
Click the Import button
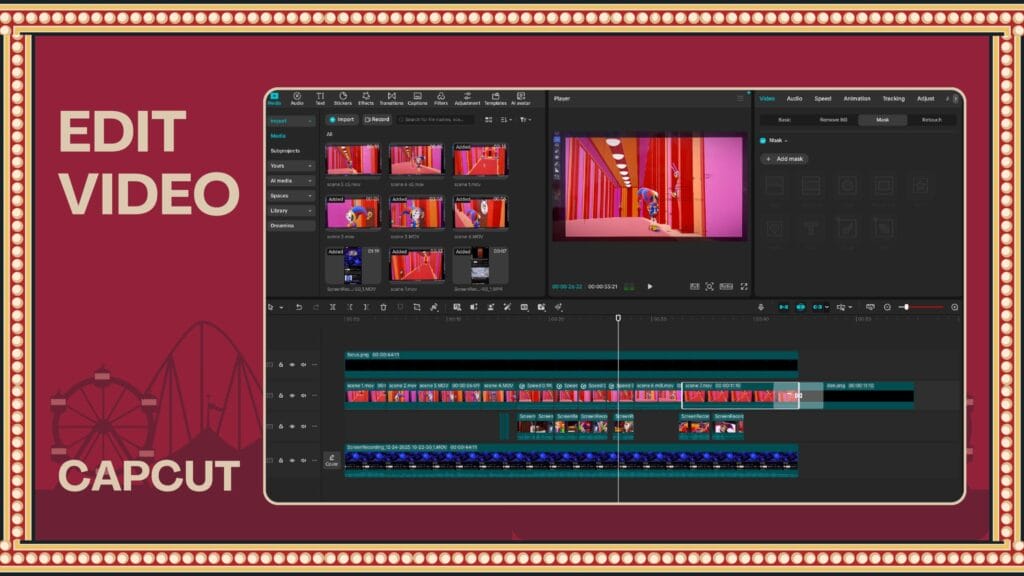tap(342, 120)
